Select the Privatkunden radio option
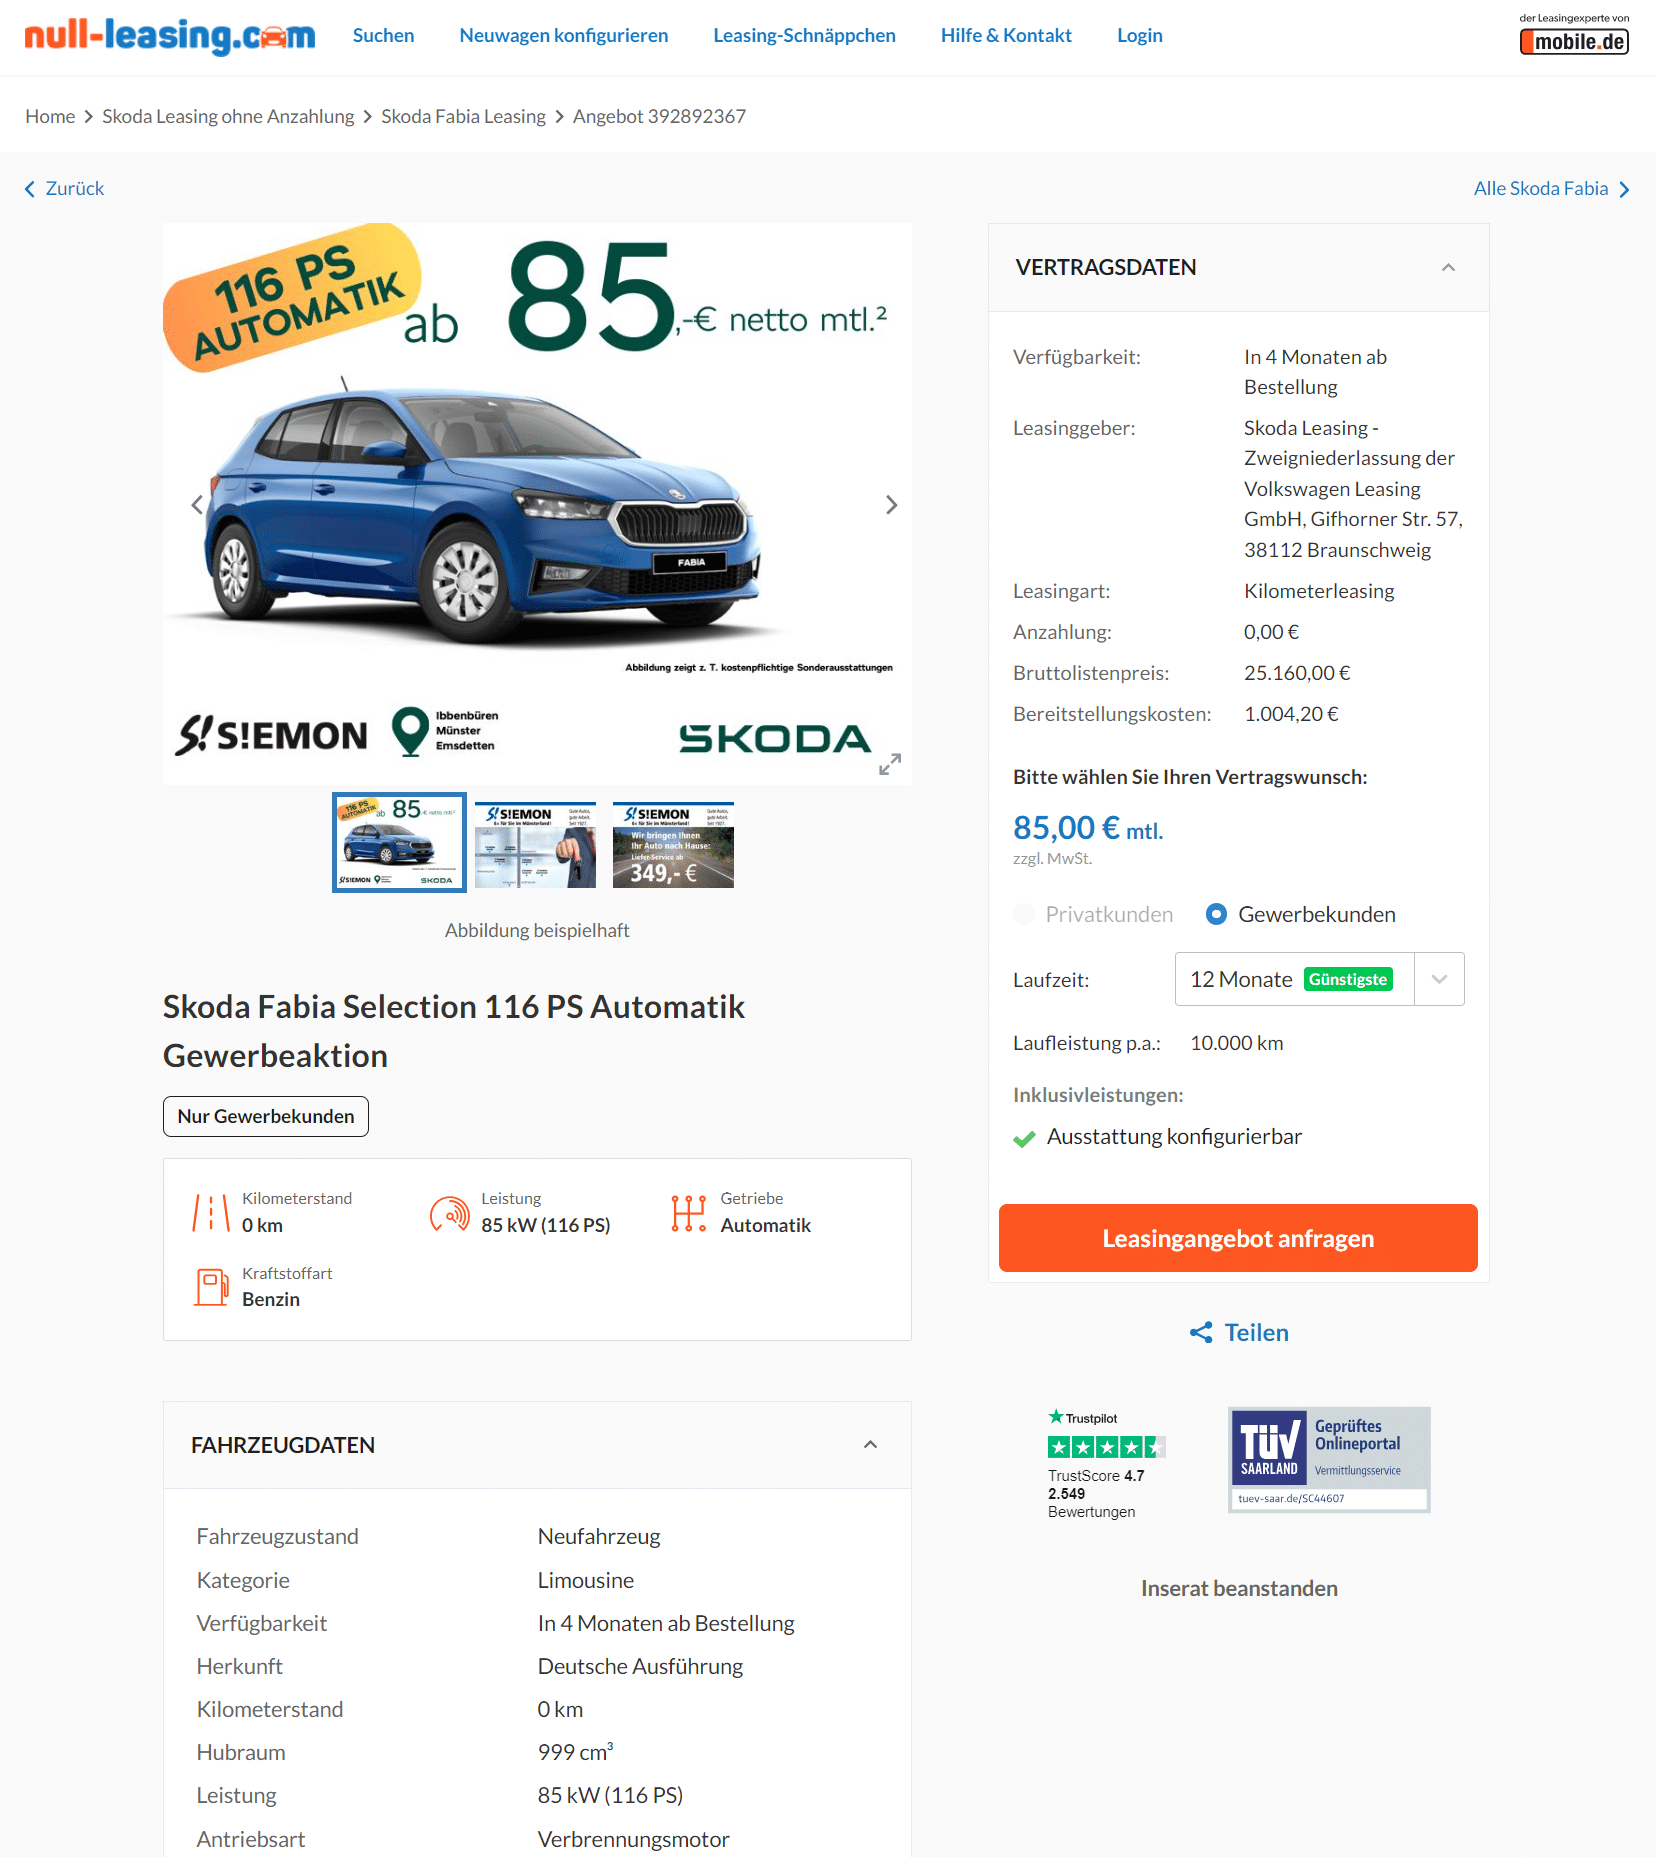Image resolution: width=1656 pixels, height=1857 pixels. coord(1024,914)
